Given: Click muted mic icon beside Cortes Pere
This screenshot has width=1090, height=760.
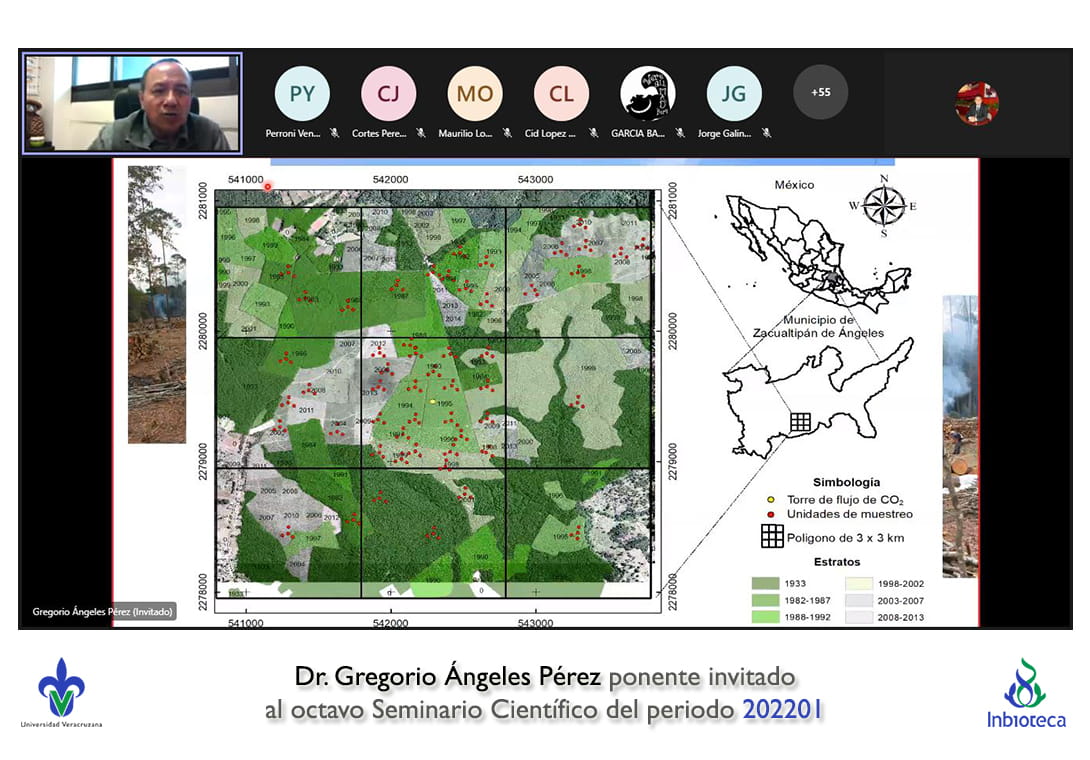Looking at the screenshot, I should 419,133.
